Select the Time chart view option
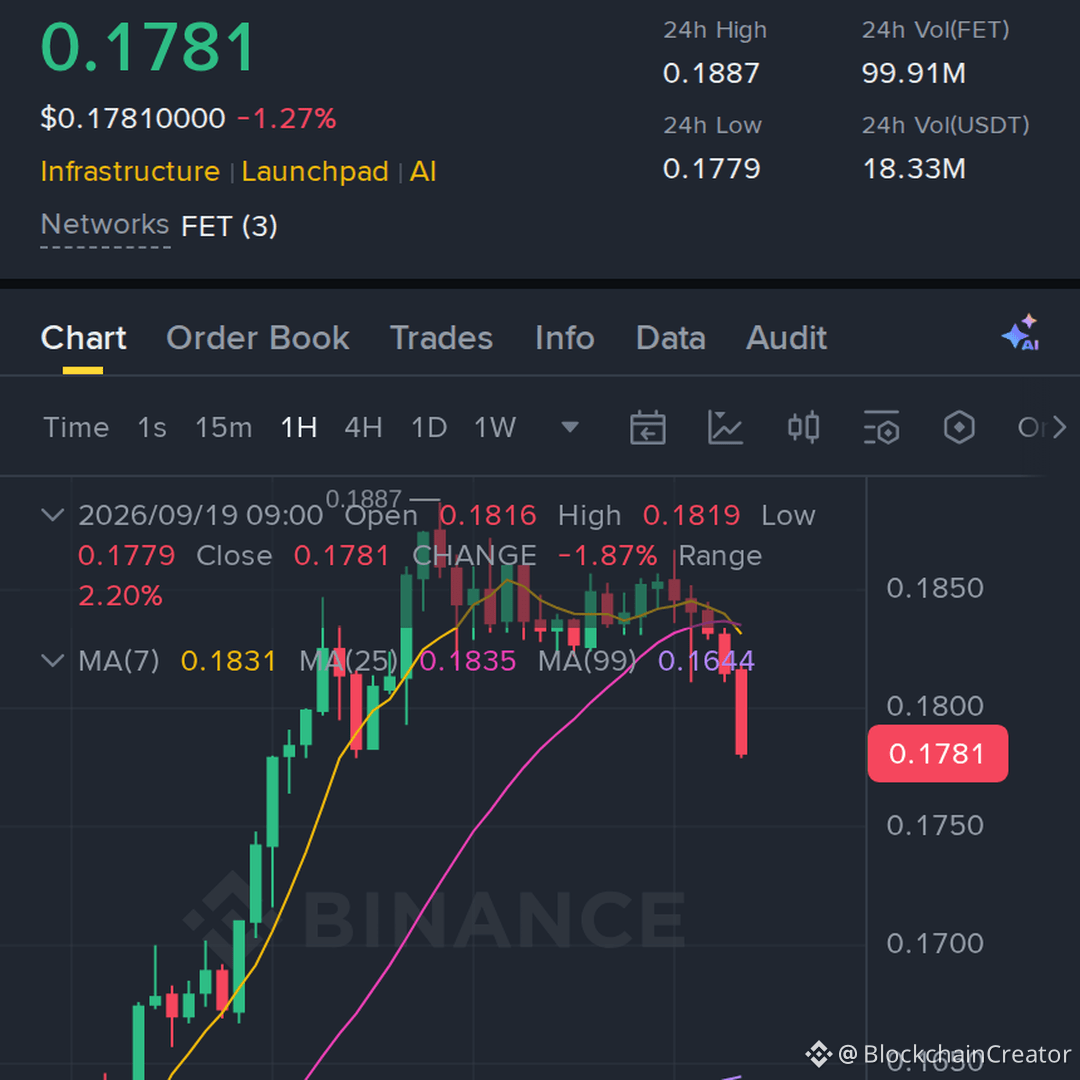The image size is (1080, 1080). pos(76,428)
